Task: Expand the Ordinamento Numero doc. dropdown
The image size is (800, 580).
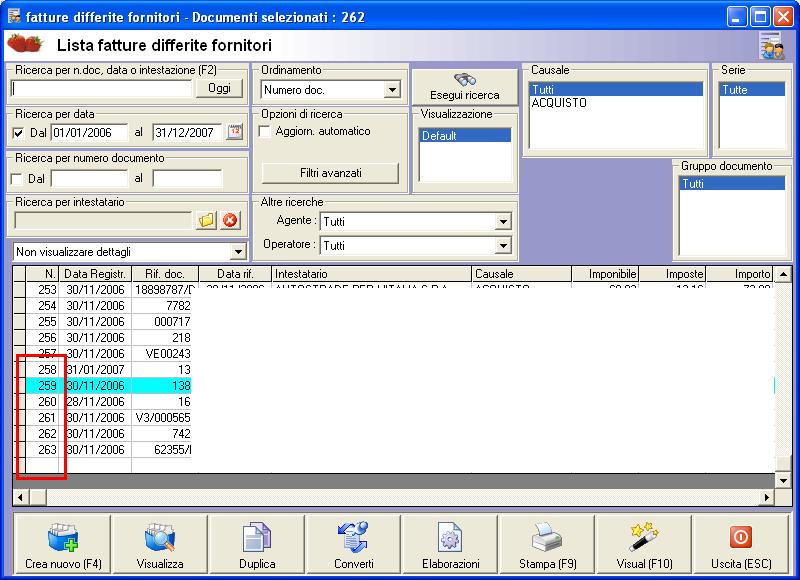Action: (x=392, y=90)
